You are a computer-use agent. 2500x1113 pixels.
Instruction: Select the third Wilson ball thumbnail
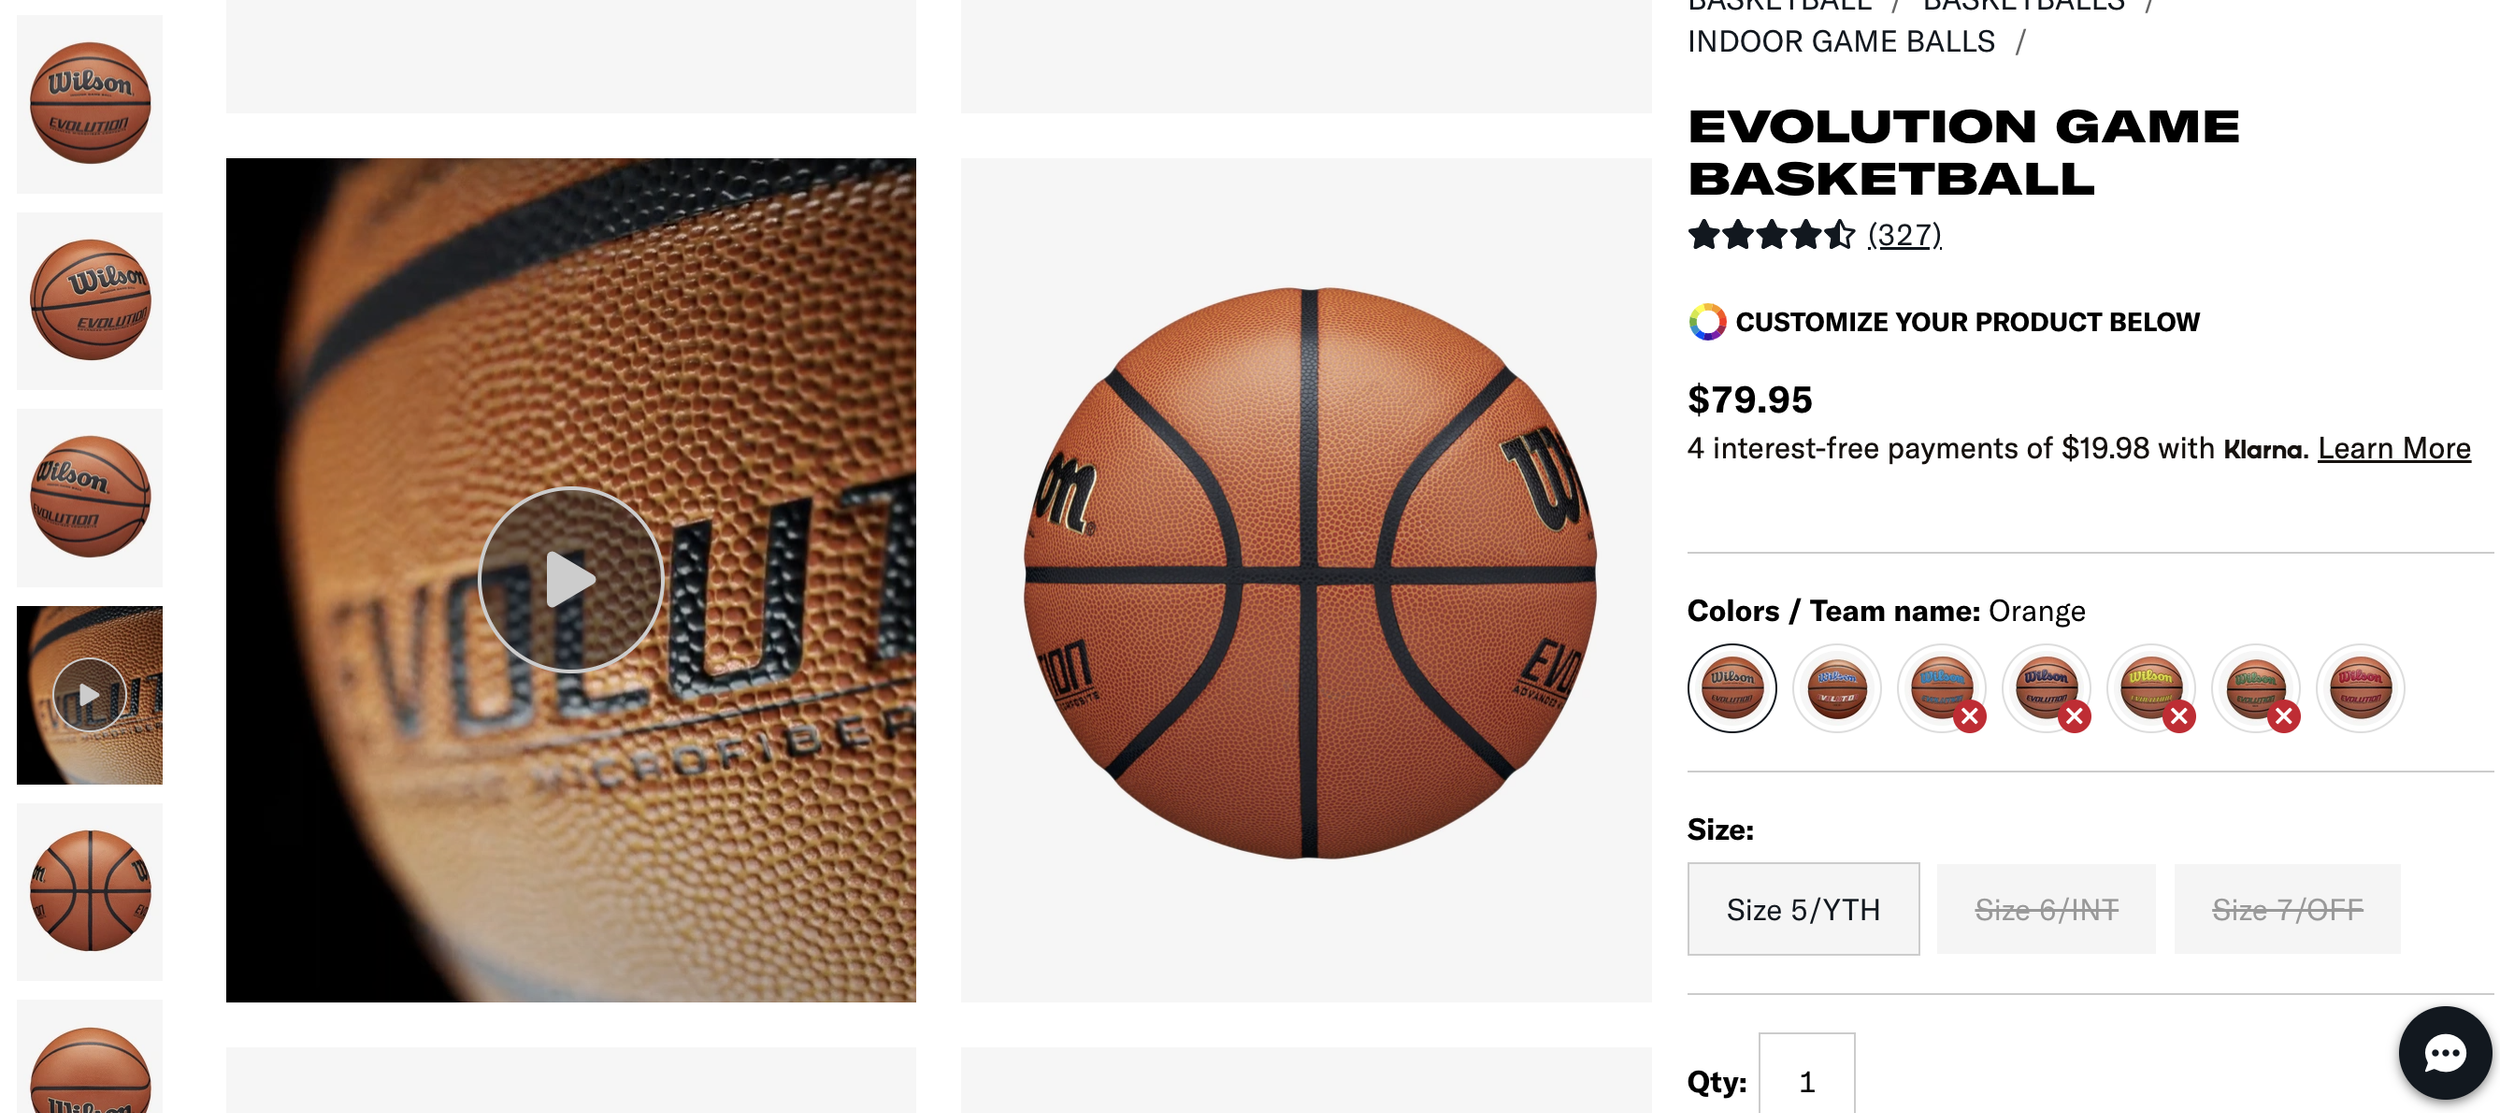[x=90, y=497]
